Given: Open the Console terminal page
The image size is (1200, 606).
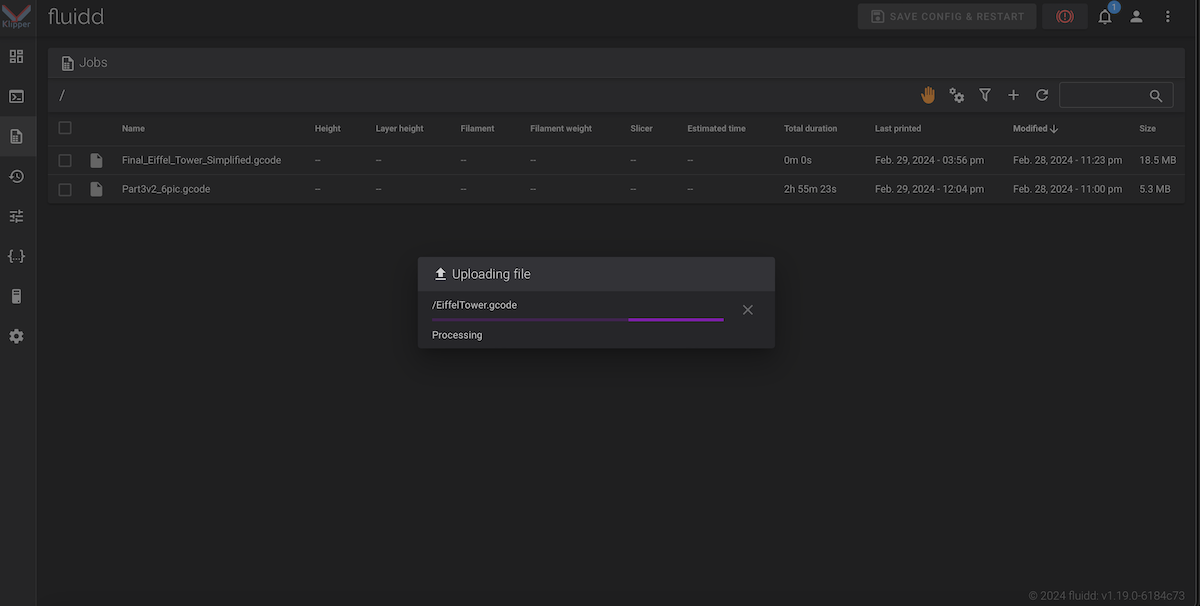Looking at the screenshot, I should click(16, 96).
